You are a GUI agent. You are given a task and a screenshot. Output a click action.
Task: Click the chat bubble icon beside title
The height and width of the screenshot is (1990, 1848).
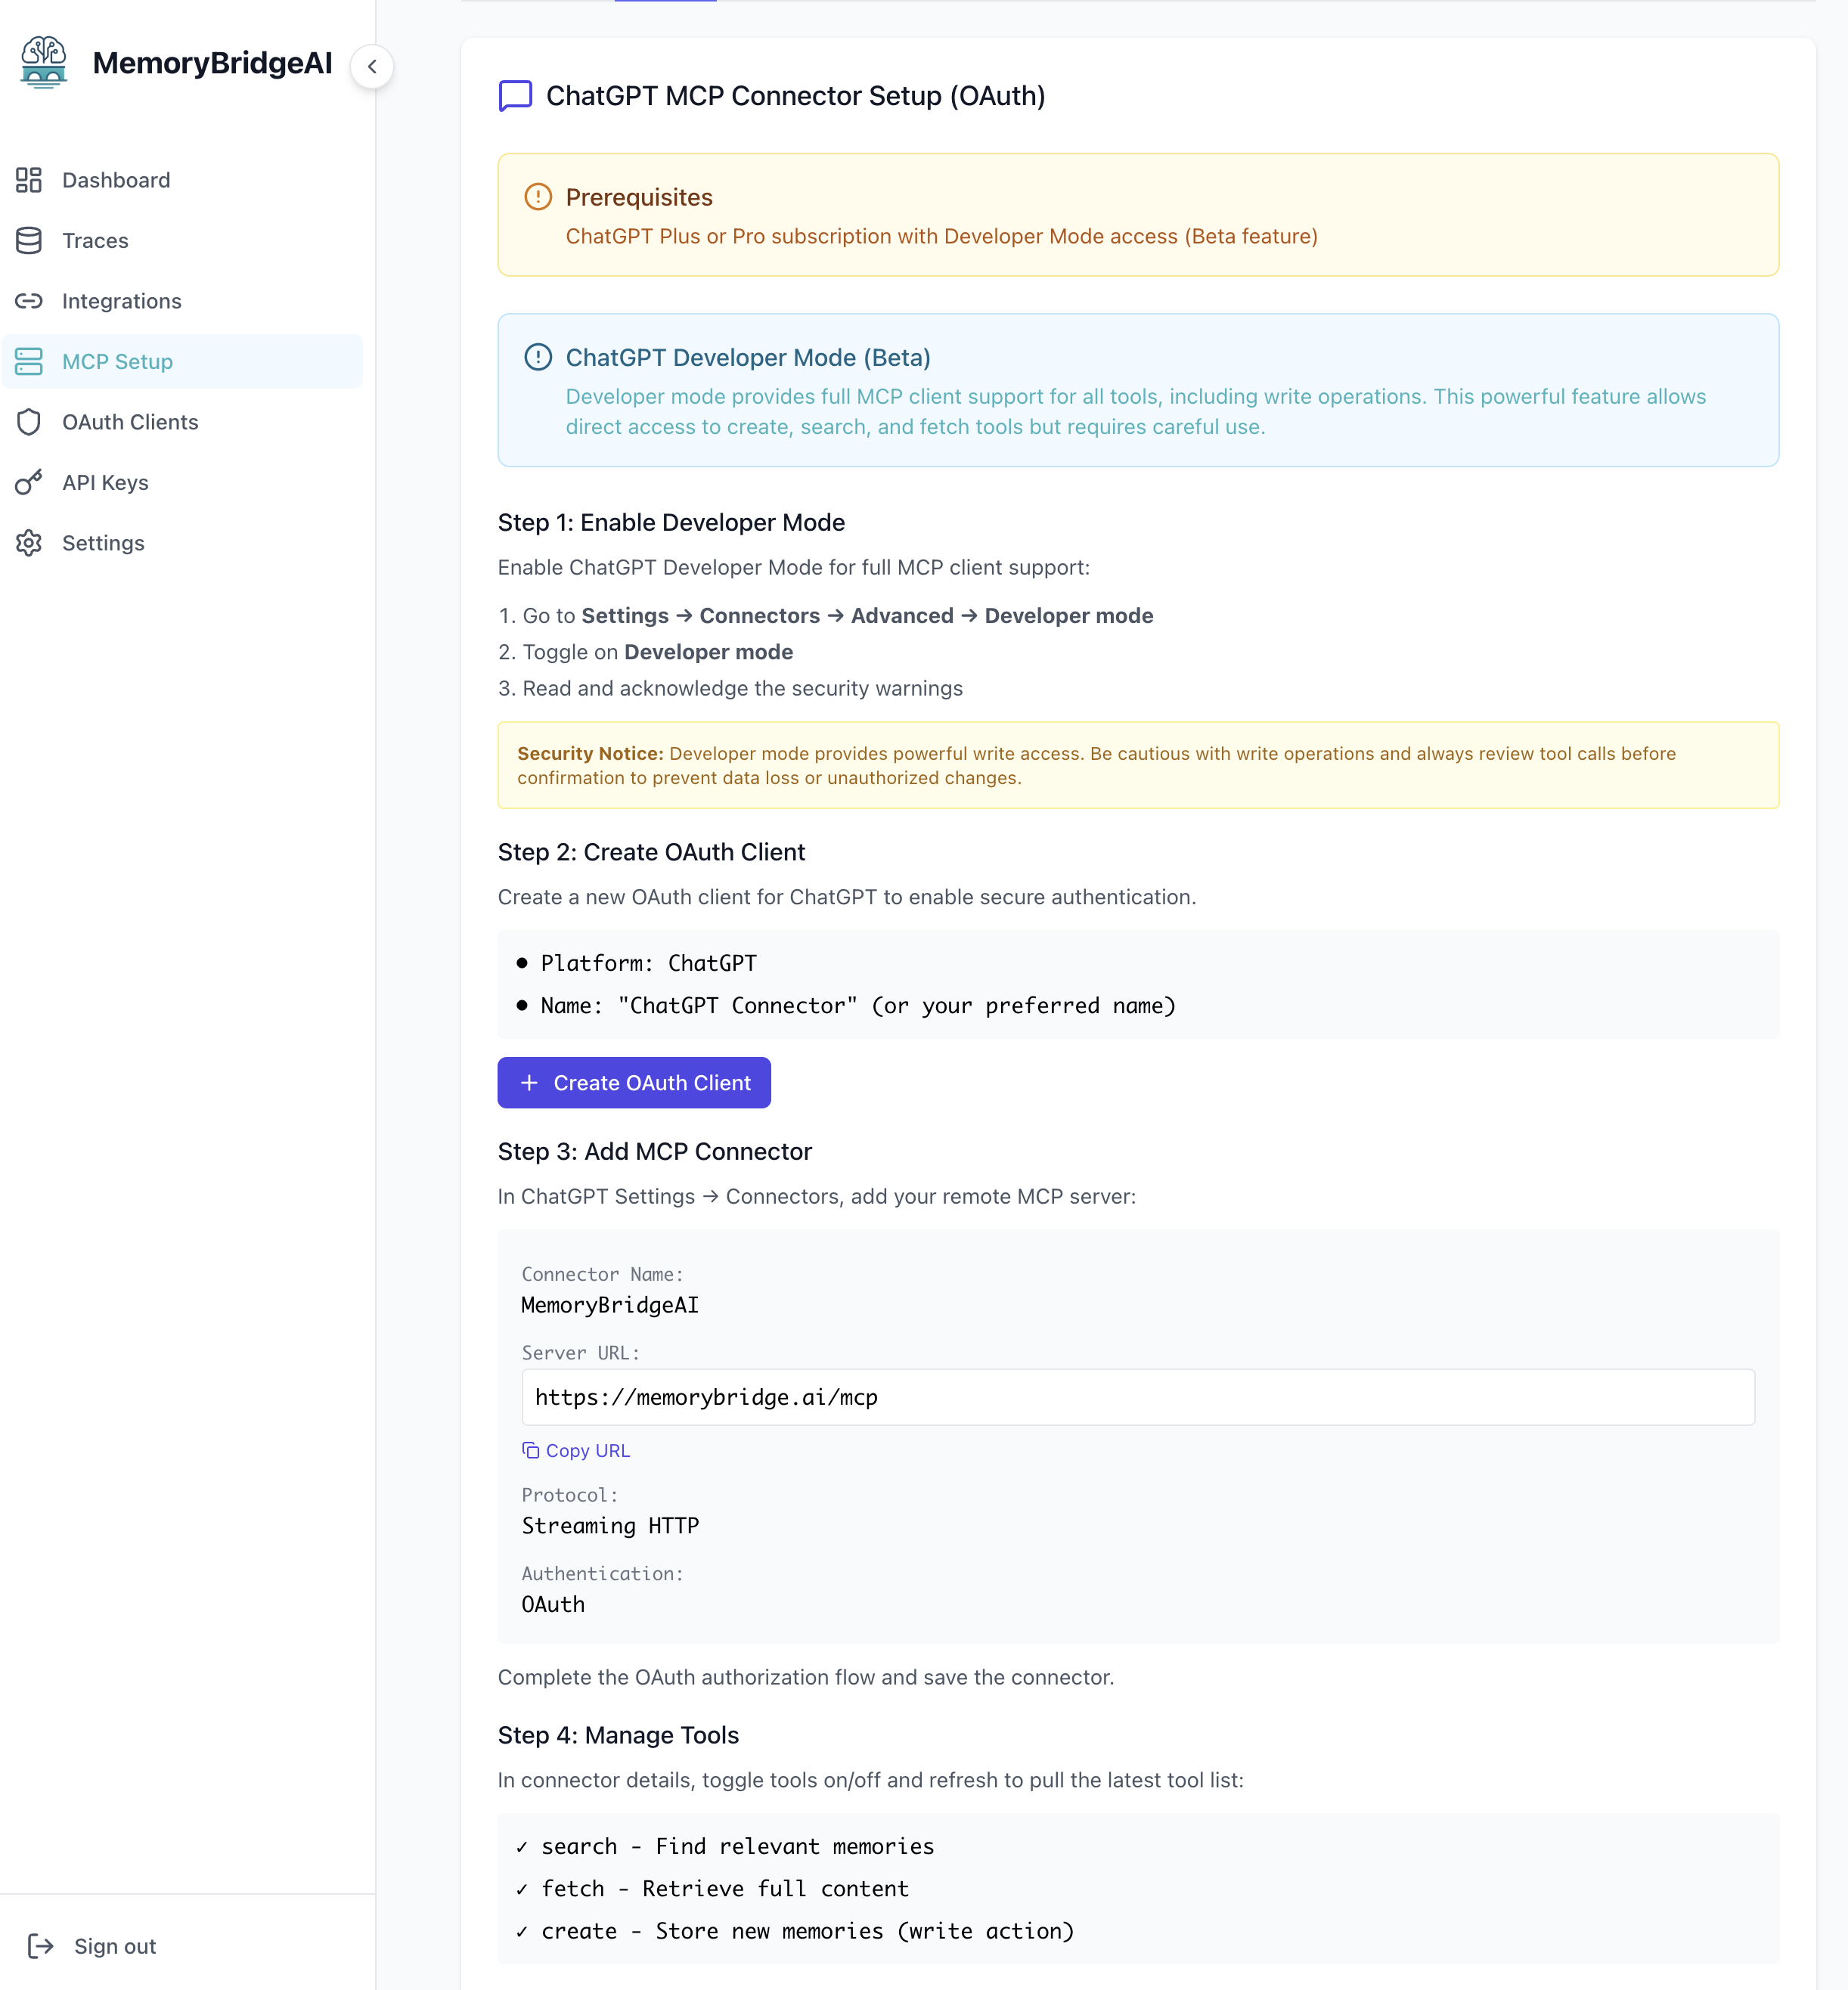515,96
